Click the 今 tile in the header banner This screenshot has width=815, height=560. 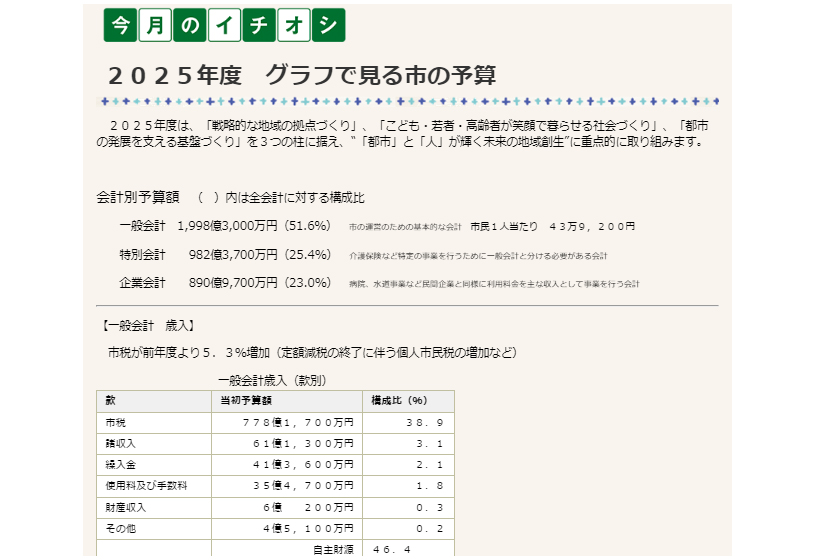[x=121, y=25]
